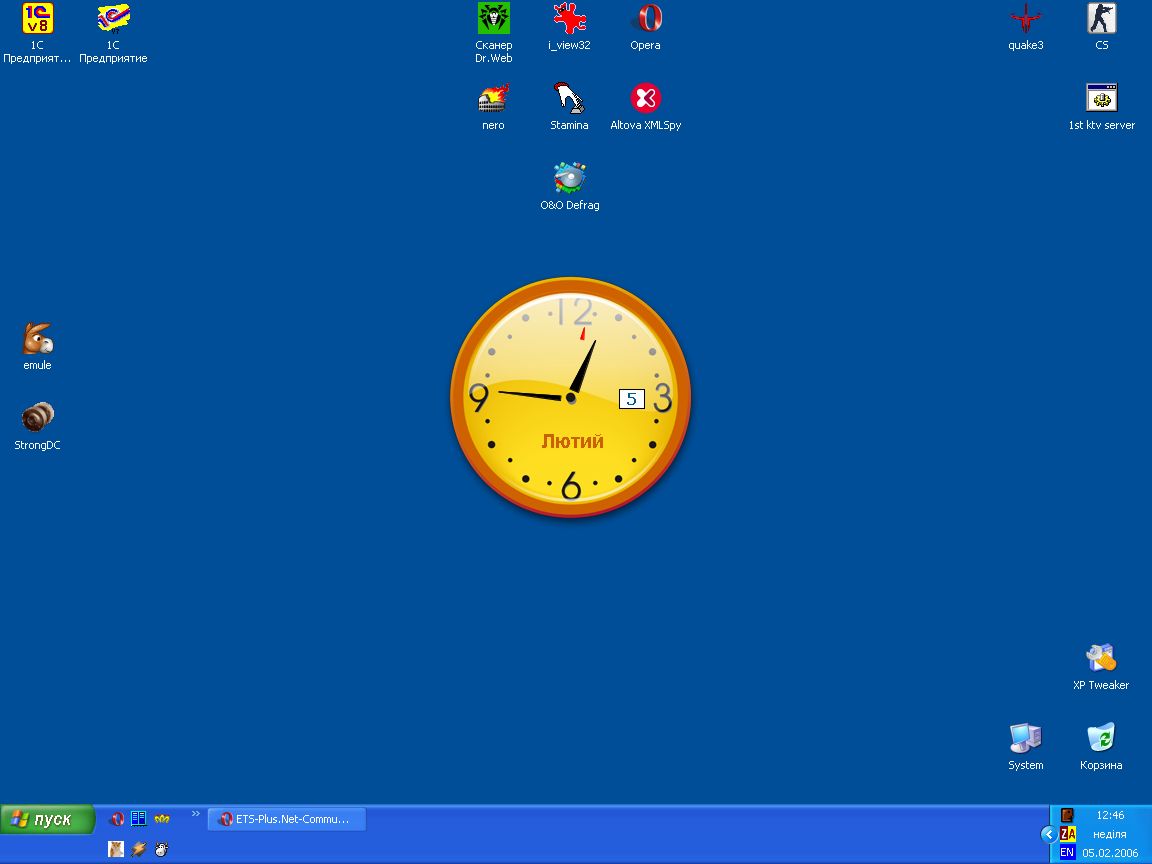Click the Altova XMLSpy desktop icon
The height and width of the screenshot is (864, 1152).
click(x=646, y=99)
